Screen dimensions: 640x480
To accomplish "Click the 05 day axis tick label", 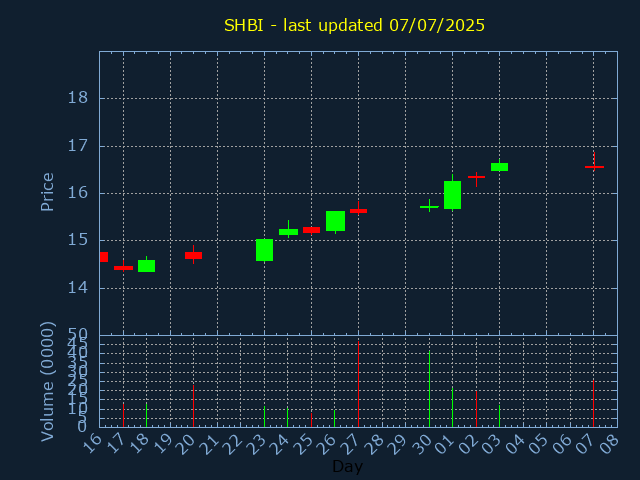I will (539, 443).
